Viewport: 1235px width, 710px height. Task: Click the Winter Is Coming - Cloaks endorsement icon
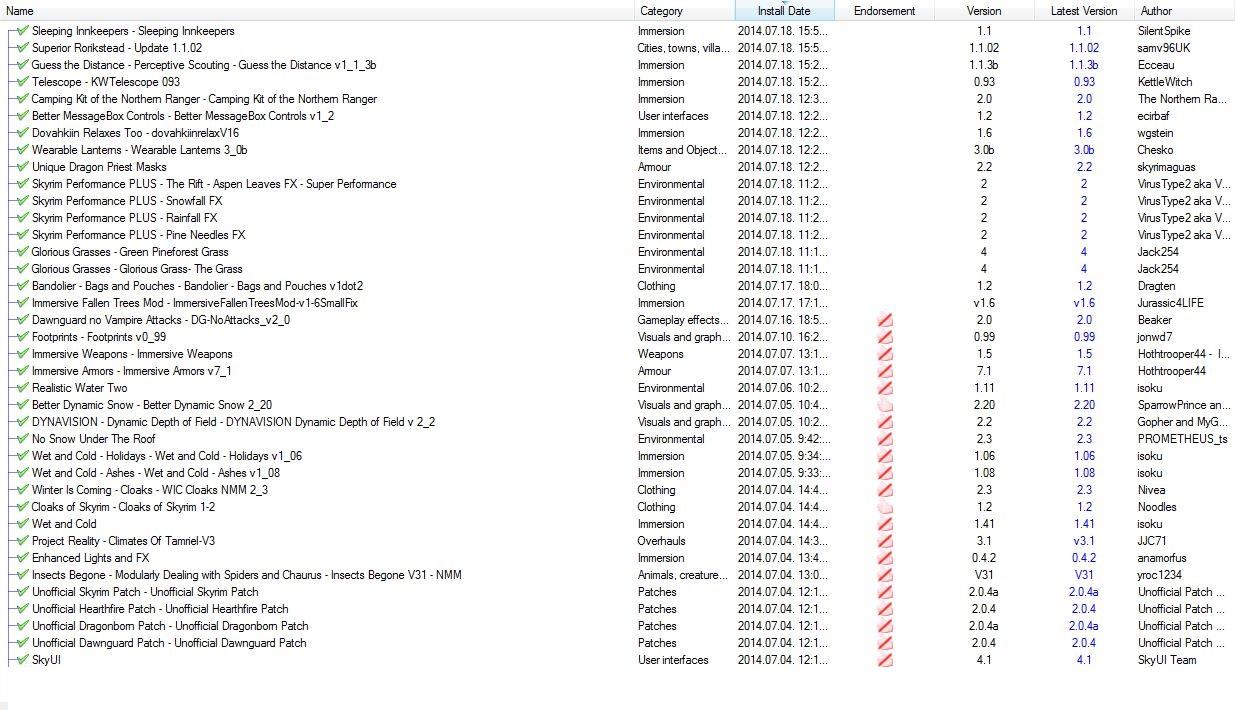coord(884,490)
